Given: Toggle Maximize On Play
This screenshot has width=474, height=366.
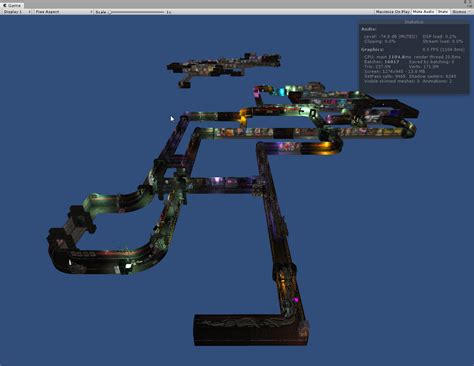Looking at the screenshot, I should pos(392,12).
